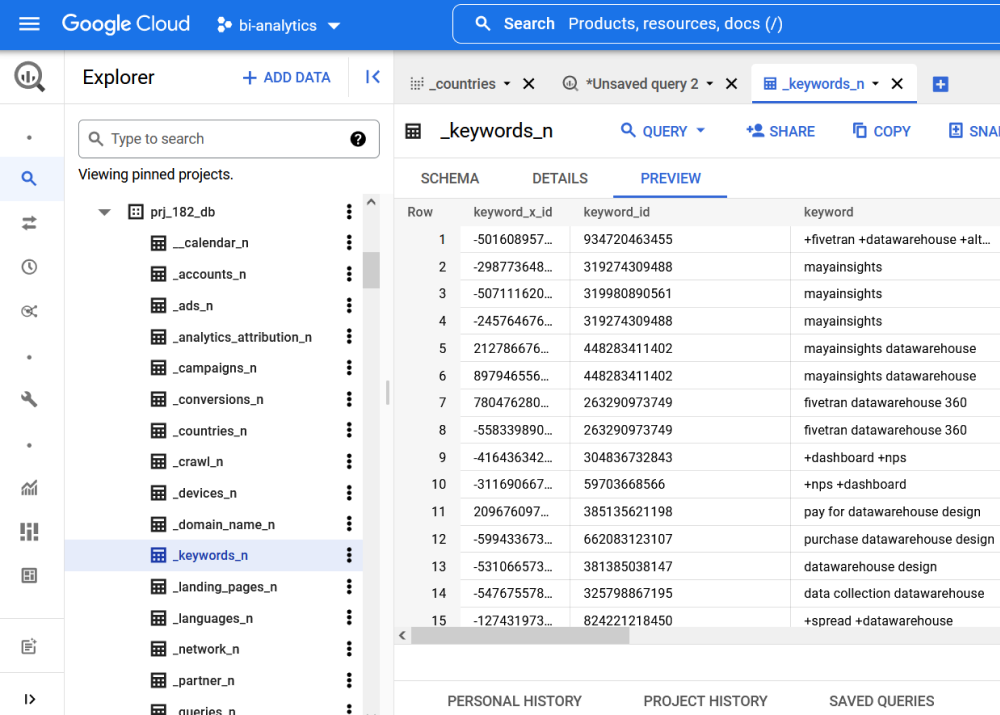Close the _countries tab
1000x715 pixels.
coord(529,84)
